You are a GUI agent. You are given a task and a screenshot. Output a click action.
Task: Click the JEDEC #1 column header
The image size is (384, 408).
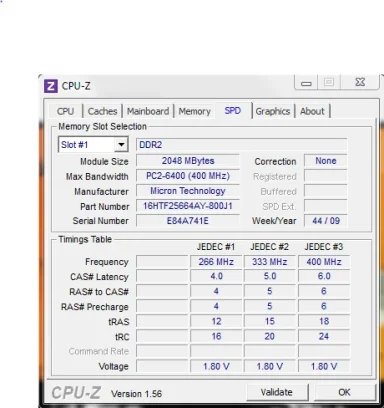point(216,247)
